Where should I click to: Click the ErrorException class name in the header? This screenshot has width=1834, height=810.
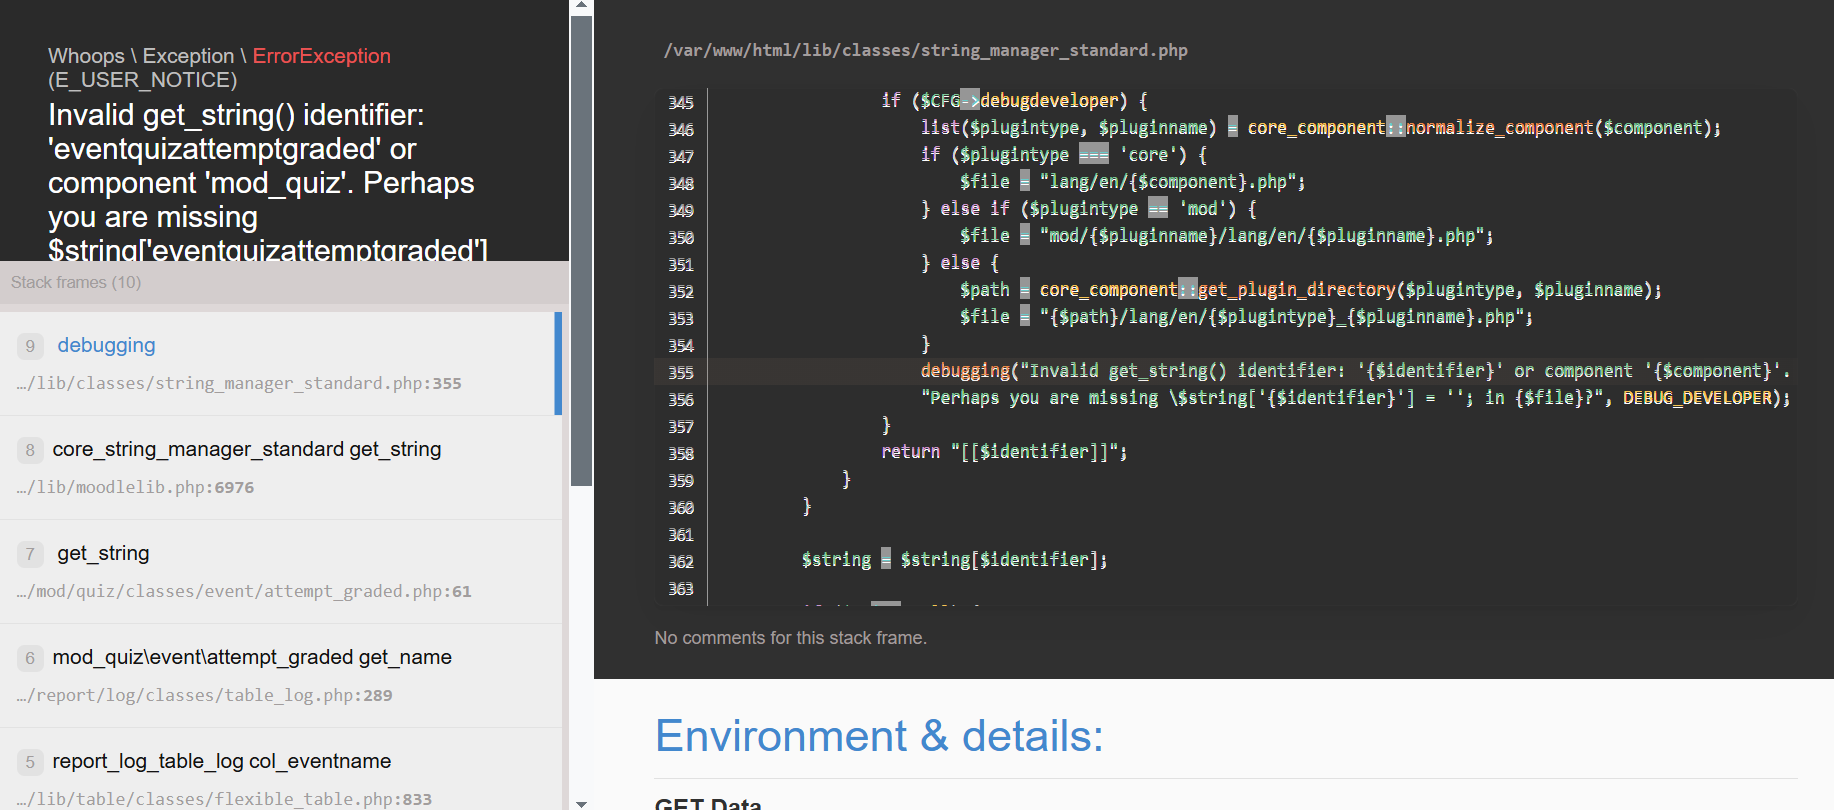(x=321, y=56)
